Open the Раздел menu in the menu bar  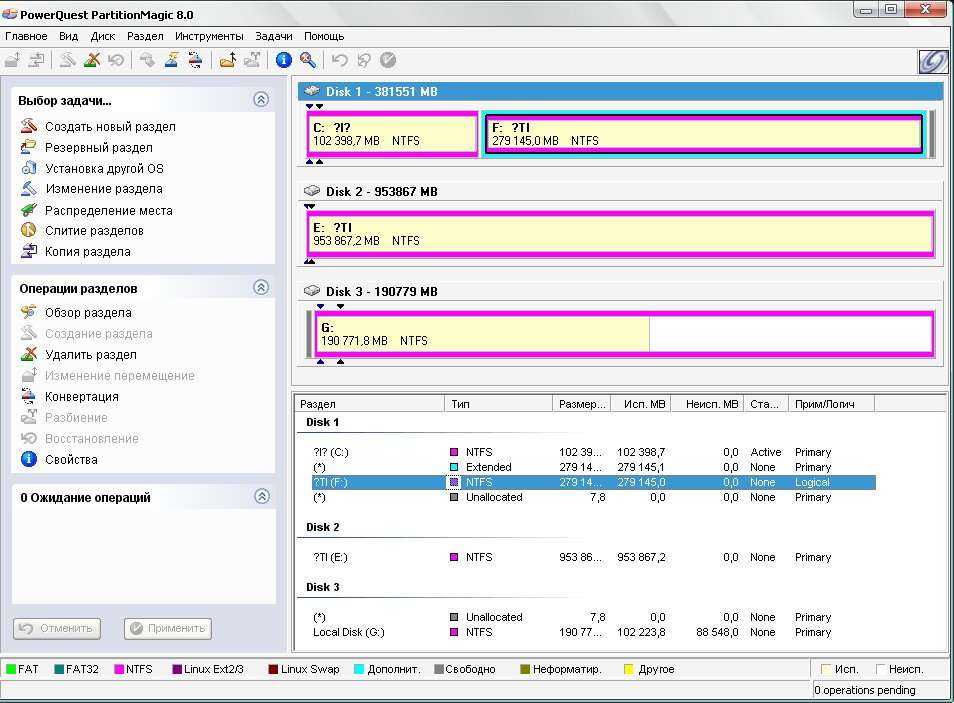145,36
